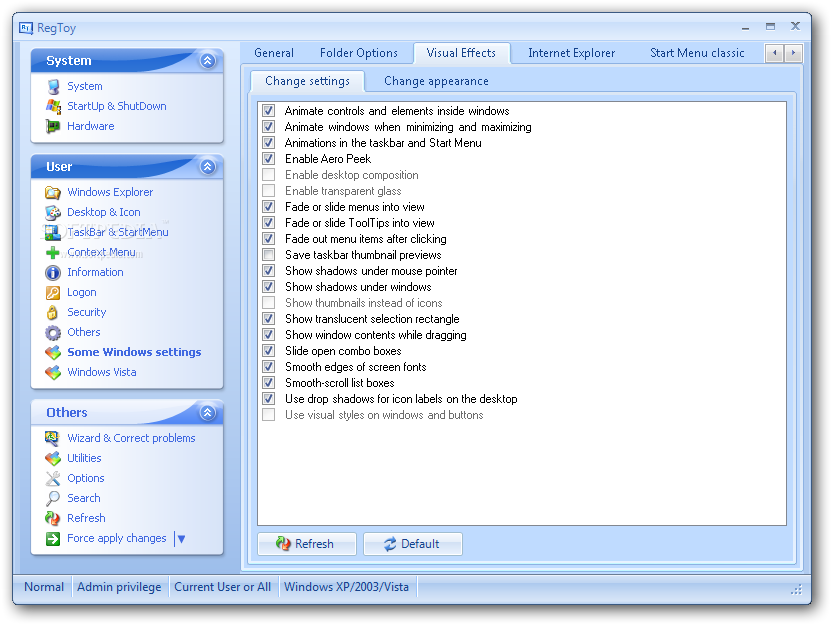This screenshot has height=625, width=832.
Task: Toggle Animations in the taskbar and Start Menu
Action: coord(269,143)
